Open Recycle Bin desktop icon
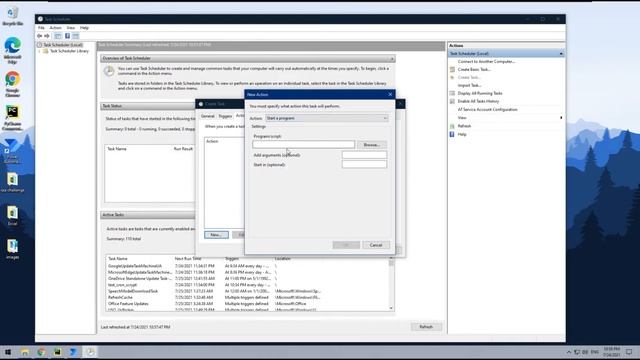Screen dimensions: 640x360 pos(13,16)
